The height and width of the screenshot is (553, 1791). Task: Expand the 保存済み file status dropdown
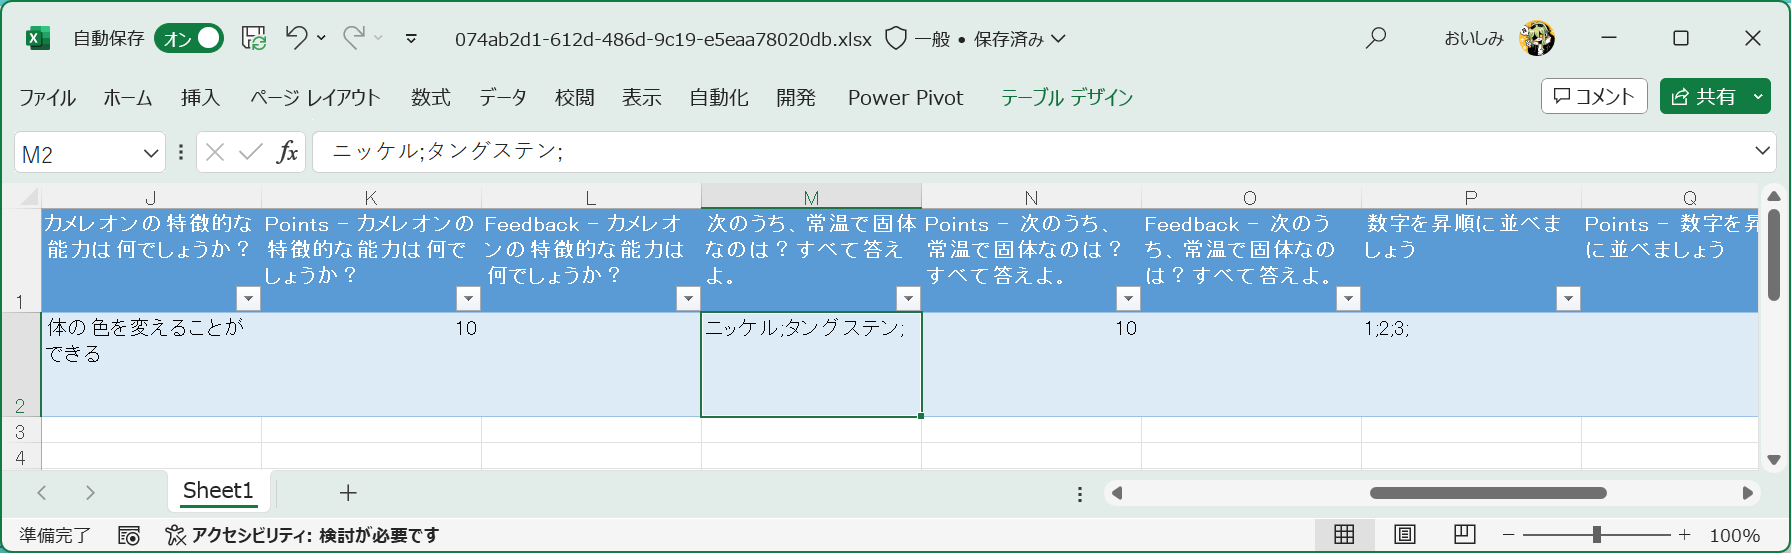pos(1058,38)
